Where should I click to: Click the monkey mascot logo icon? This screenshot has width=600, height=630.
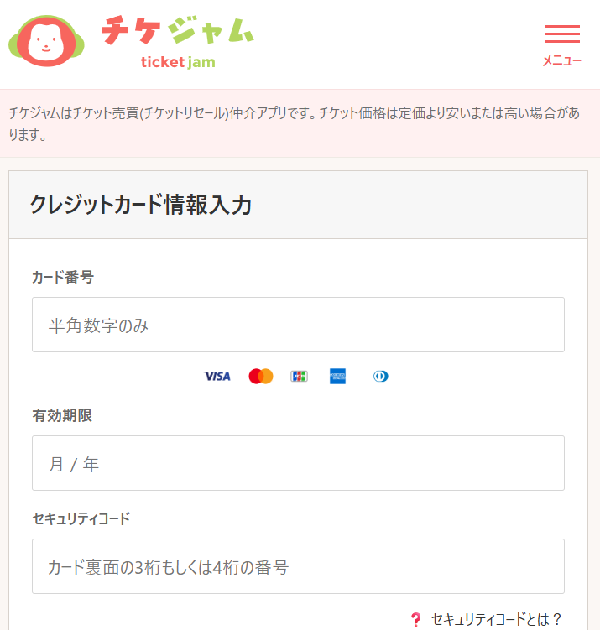46,41
